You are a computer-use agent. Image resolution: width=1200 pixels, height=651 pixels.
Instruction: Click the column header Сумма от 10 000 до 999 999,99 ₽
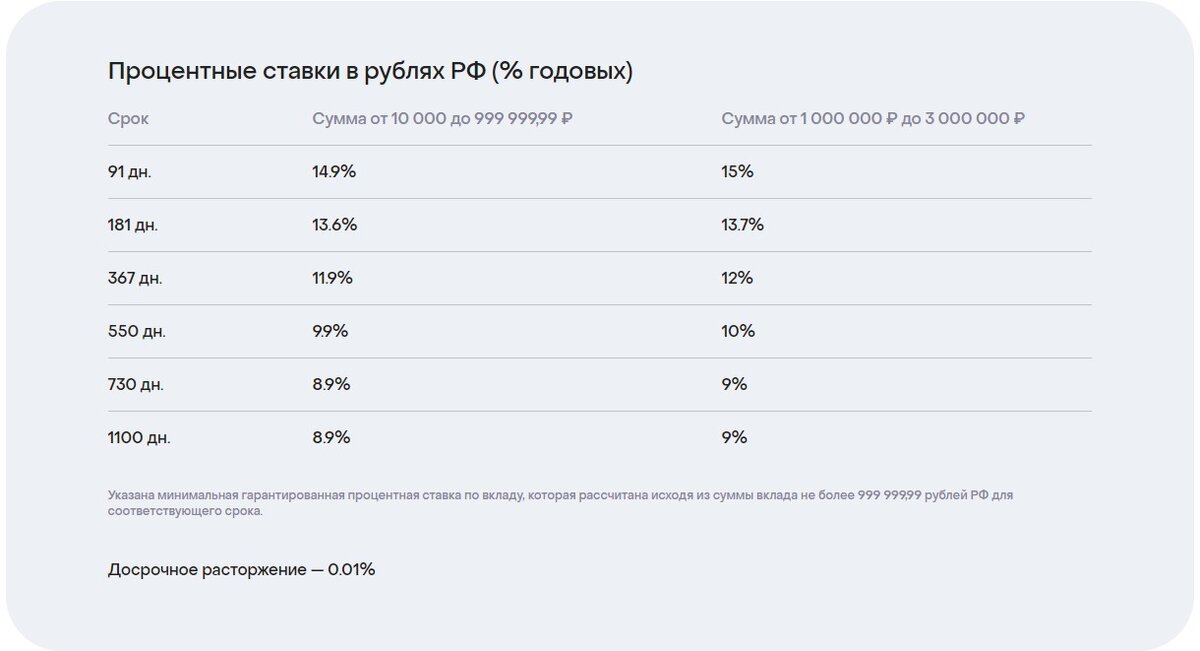pyautogui.click(x=442, y=119)
